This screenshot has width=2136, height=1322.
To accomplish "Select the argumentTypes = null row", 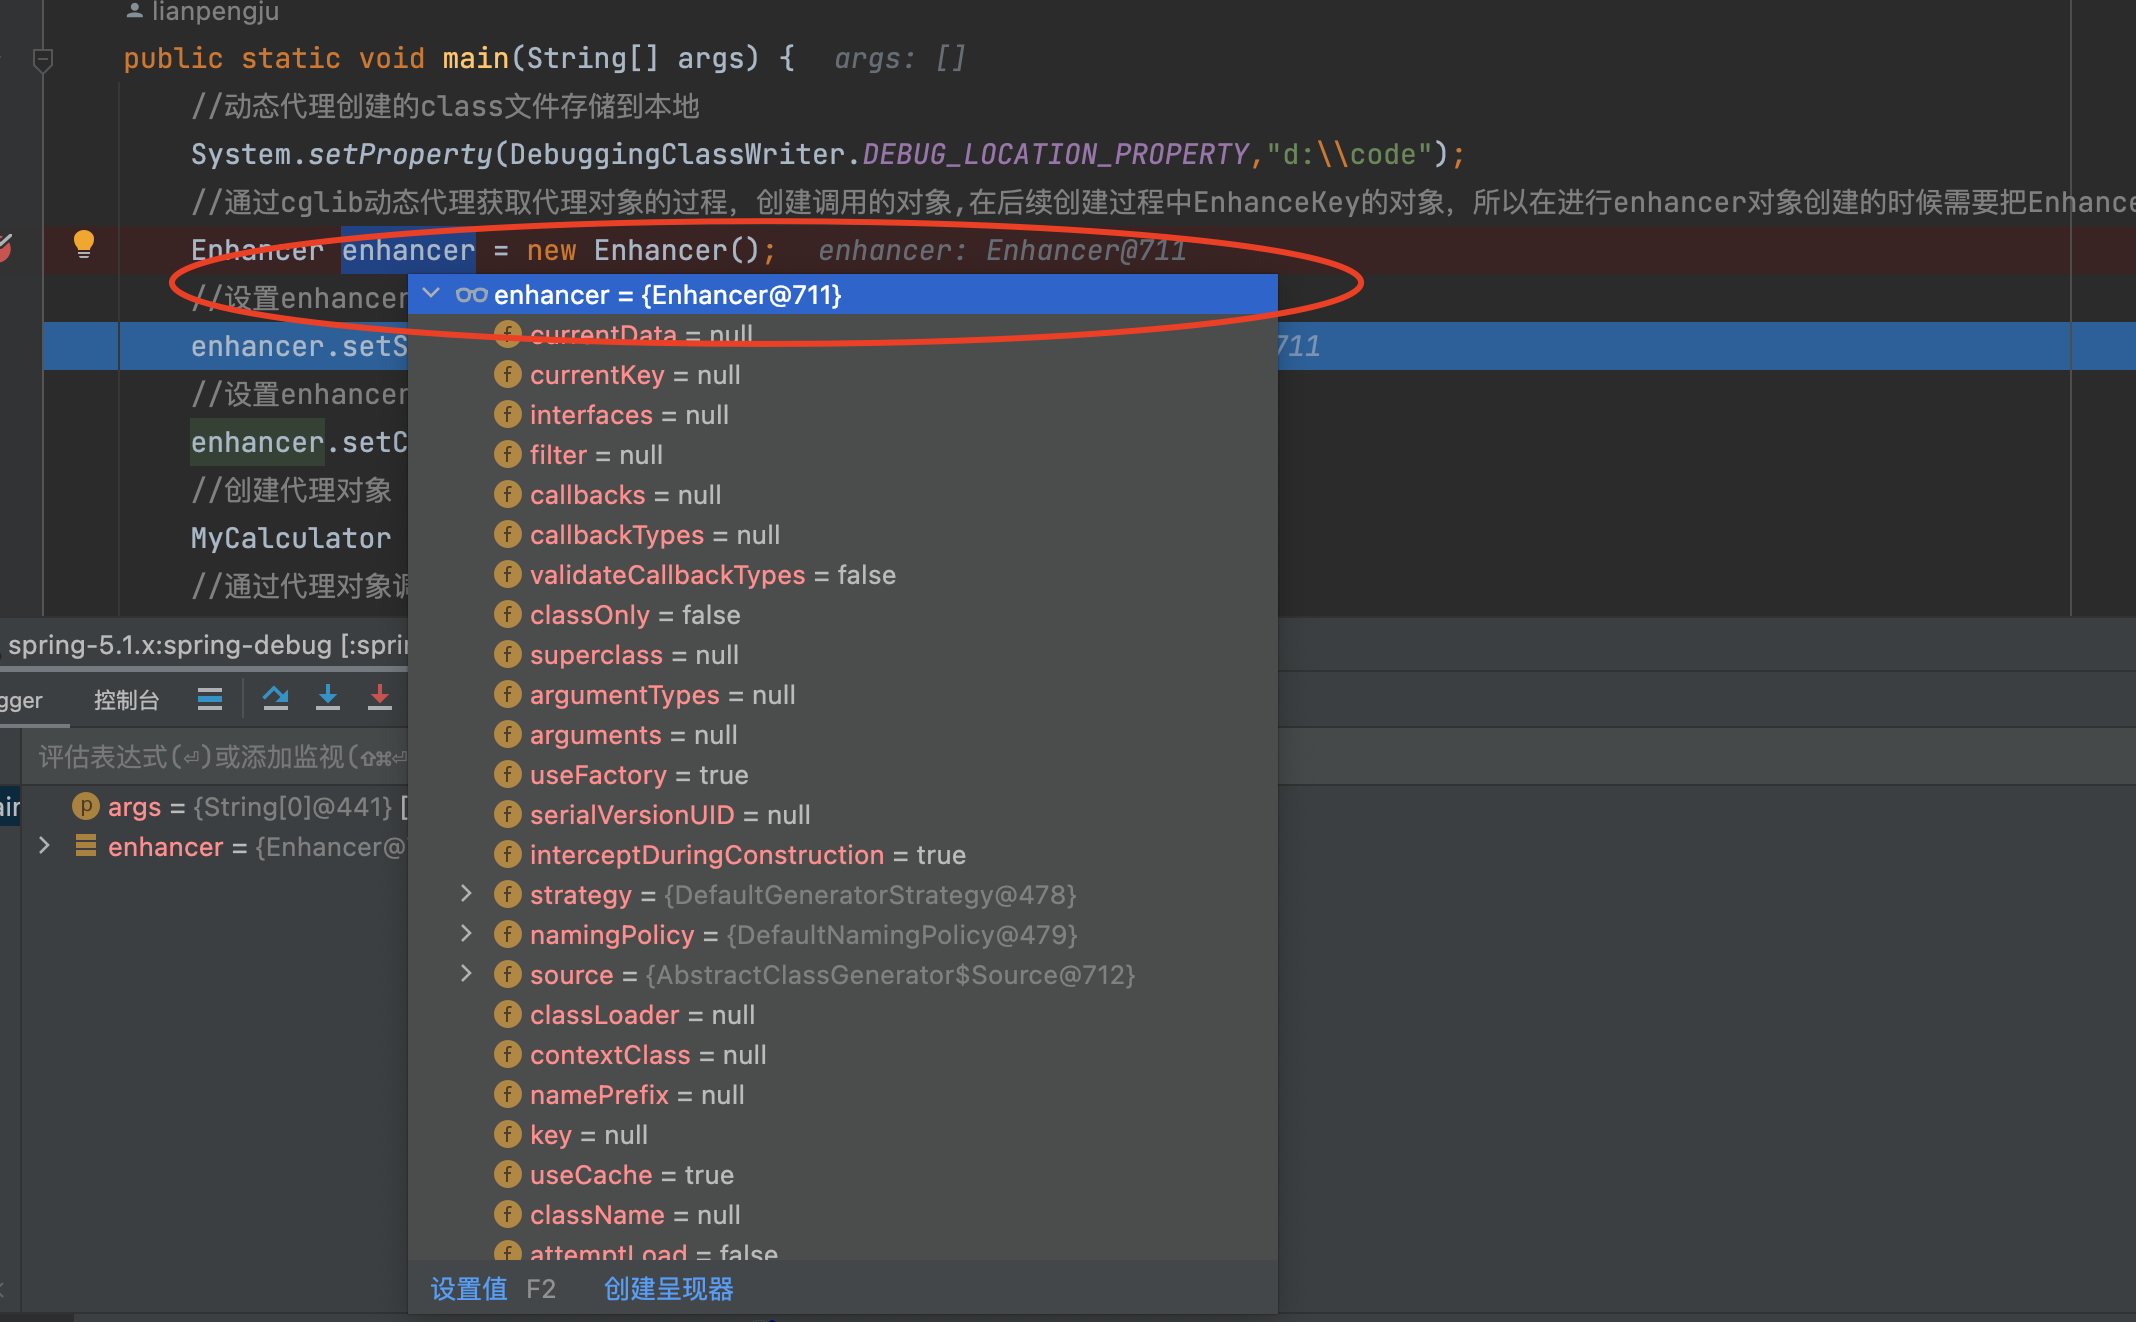I will coord(843,695).
